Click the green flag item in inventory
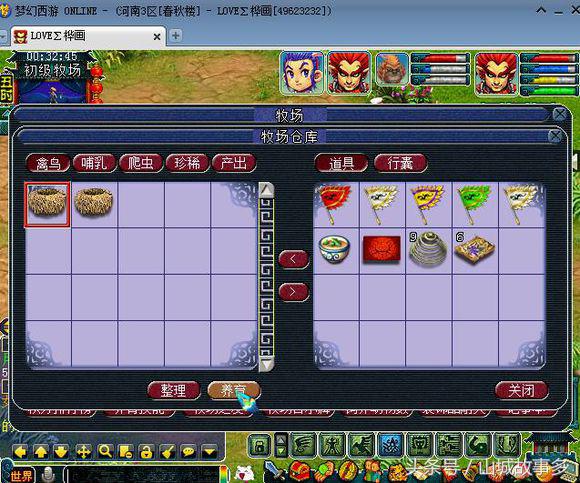Image resolution: width=580 pixels, height=483 pixels. coord(475,204)
